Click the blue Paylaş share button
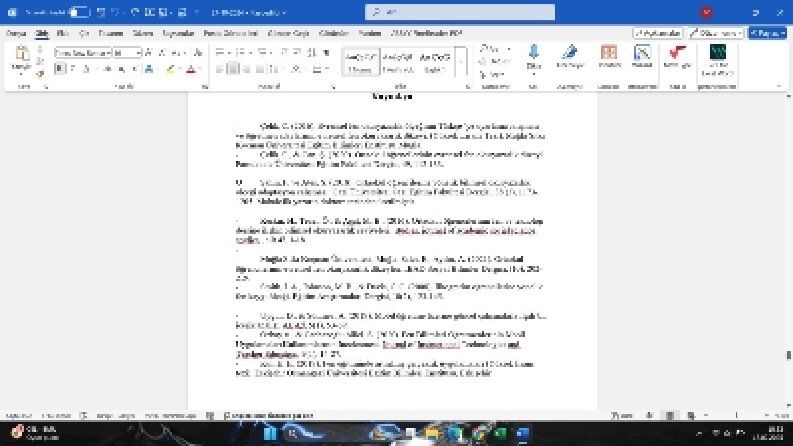The height and width of the screenshot is (446, 793). click(x=767, y=33)
